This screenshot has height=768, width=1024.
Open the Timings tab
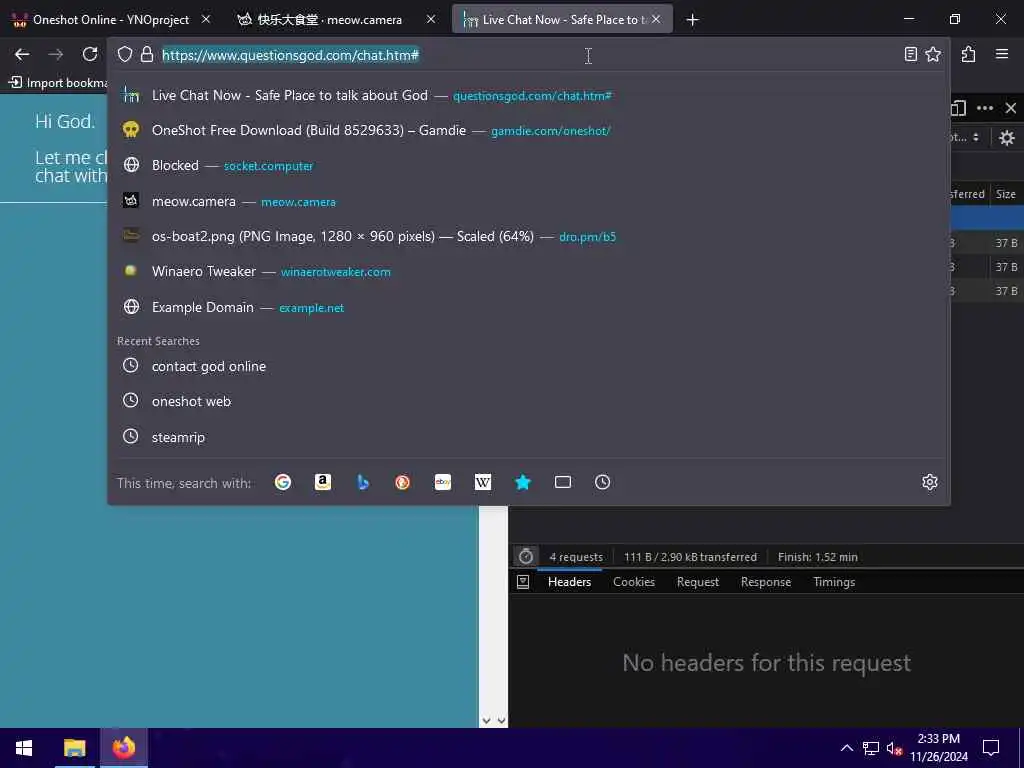click(834, 582)
